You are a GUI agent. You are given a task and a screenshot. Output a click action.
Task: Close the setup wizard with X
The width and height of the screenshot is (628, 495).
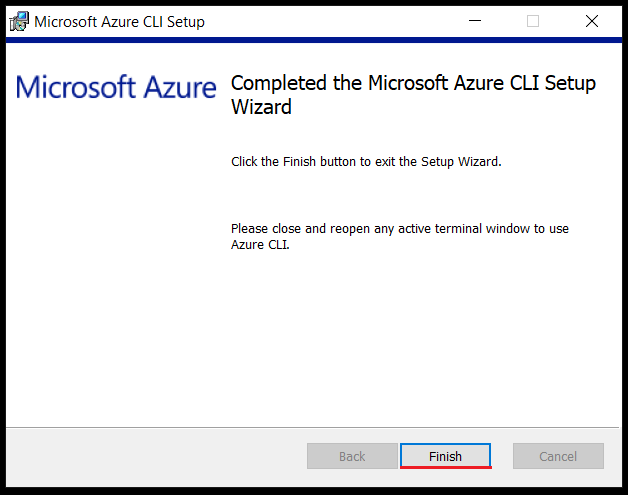592,21
